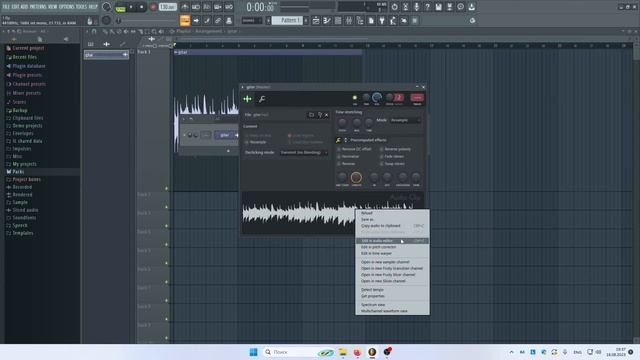Open the Mixer view icon
The height and width of the screenshot is (360, 640).
tap(349, 20)
